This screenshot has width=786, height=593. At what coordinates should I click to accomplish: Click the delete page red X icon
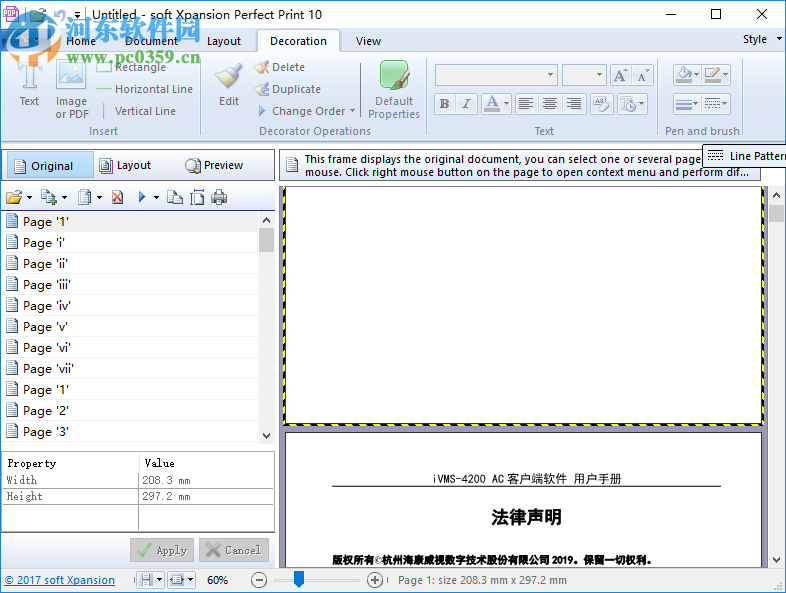click(117, 197)
